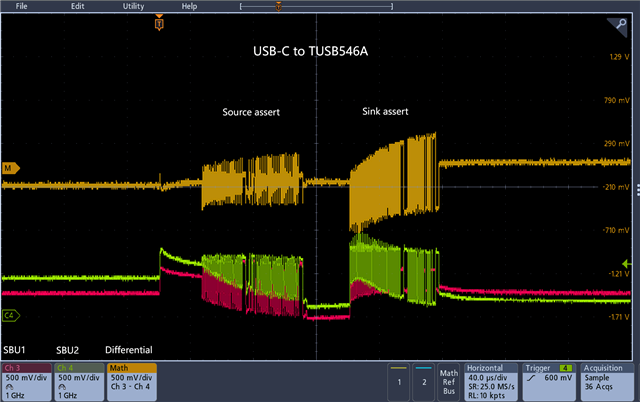Open the File menu
This screenshot has width=640, height=402.
pyautogui.click(x=21, y=6)
